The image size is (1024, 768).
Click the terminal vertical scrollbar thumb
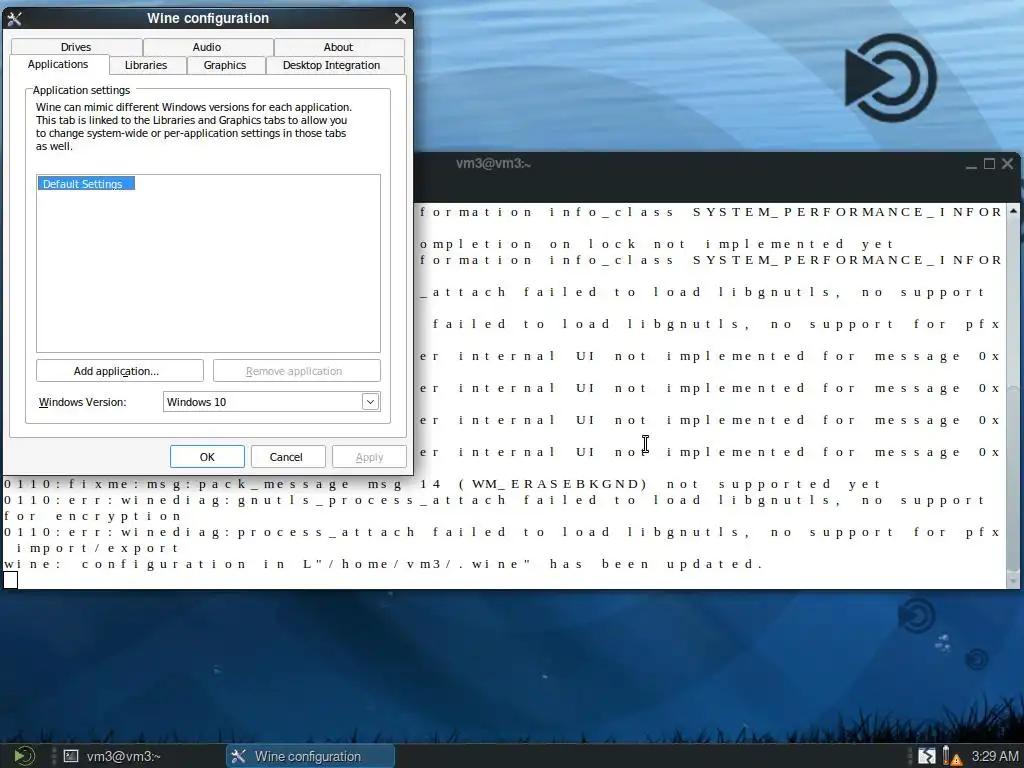click(1013, 480)
